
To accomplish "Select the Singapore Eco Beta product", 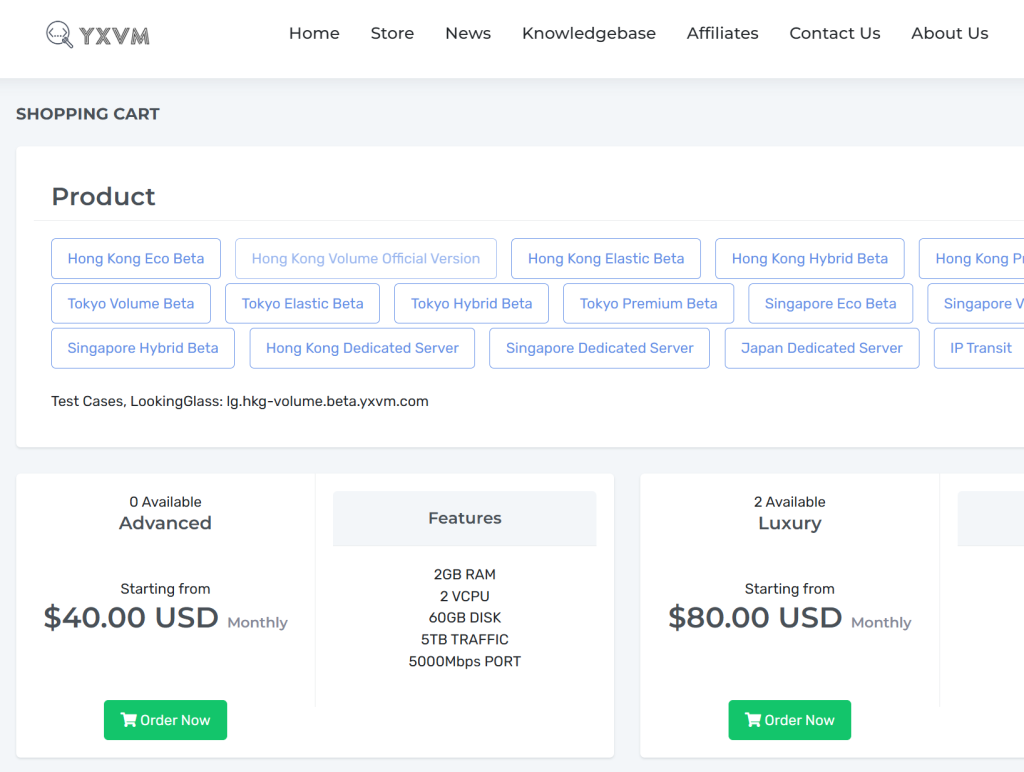I will pyautogui.click(x=831, y=304).
